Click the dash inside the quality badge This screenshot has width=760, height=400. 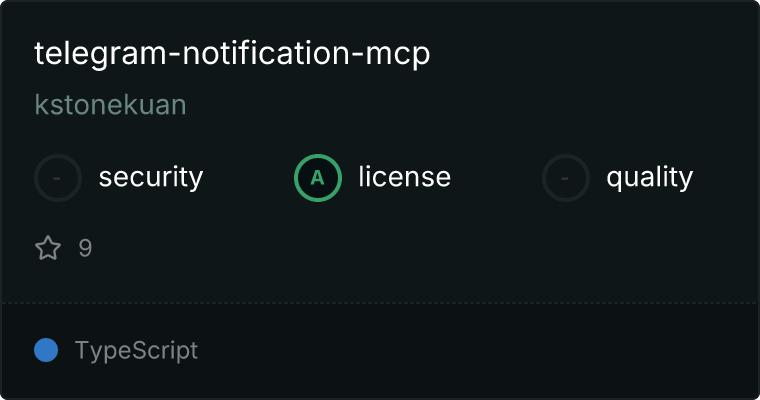pos(565,178)
